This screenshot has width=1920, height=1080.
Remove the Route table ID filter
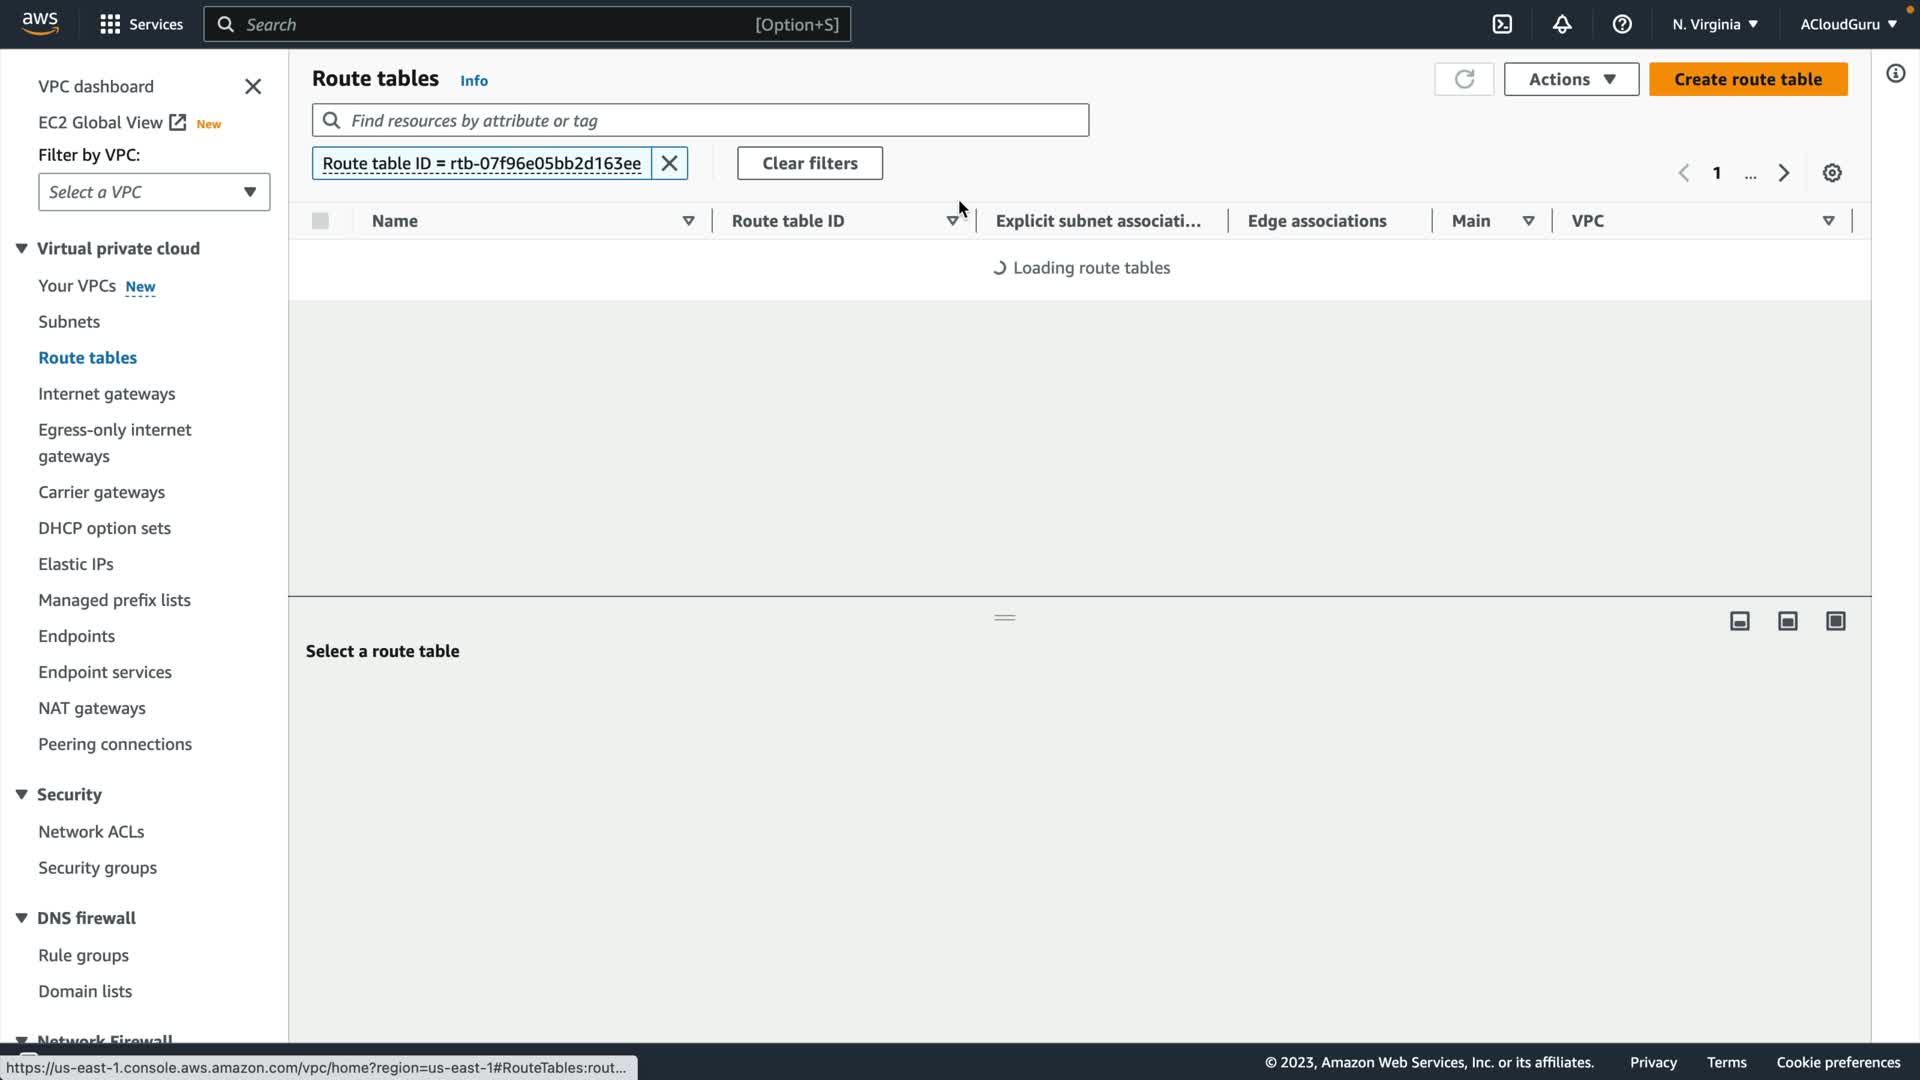pos(670,163)
